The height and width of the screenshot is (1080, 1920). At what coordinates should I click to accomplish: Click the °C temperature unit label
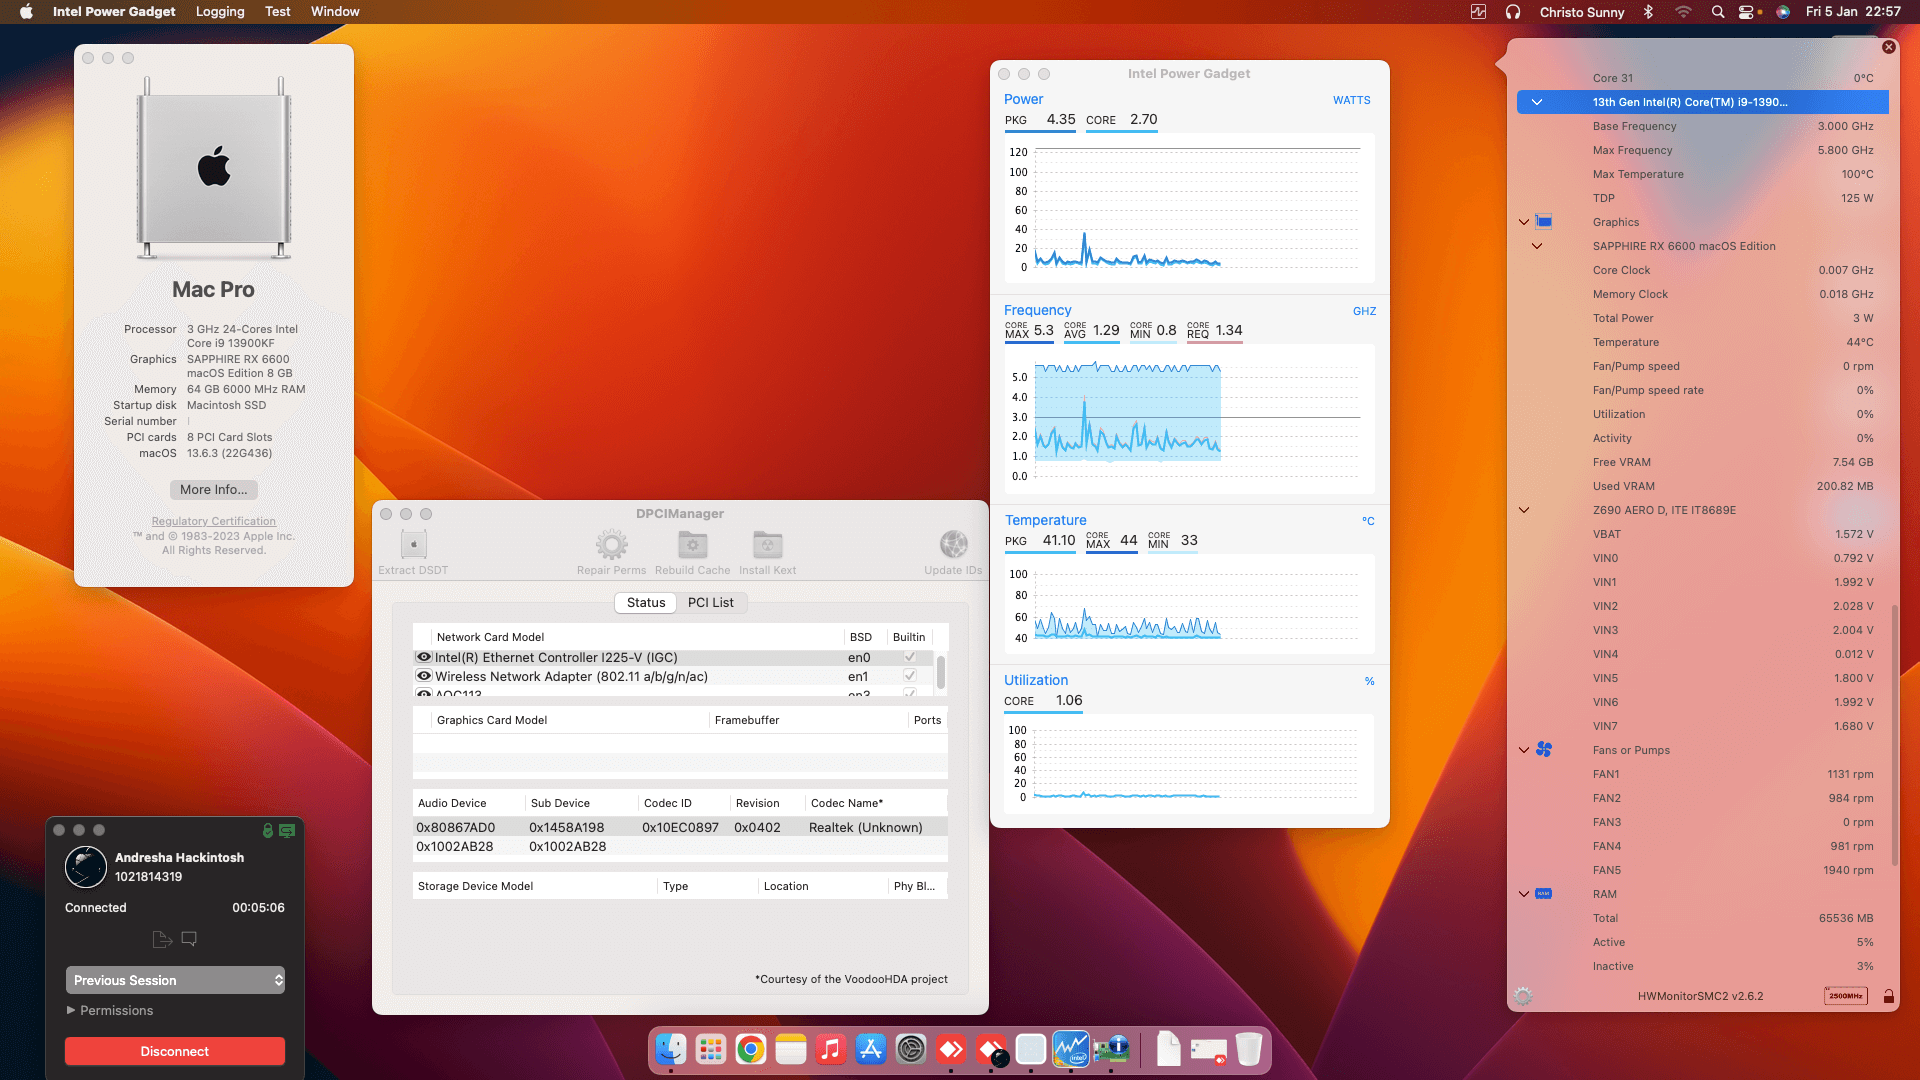[1368, 521]
